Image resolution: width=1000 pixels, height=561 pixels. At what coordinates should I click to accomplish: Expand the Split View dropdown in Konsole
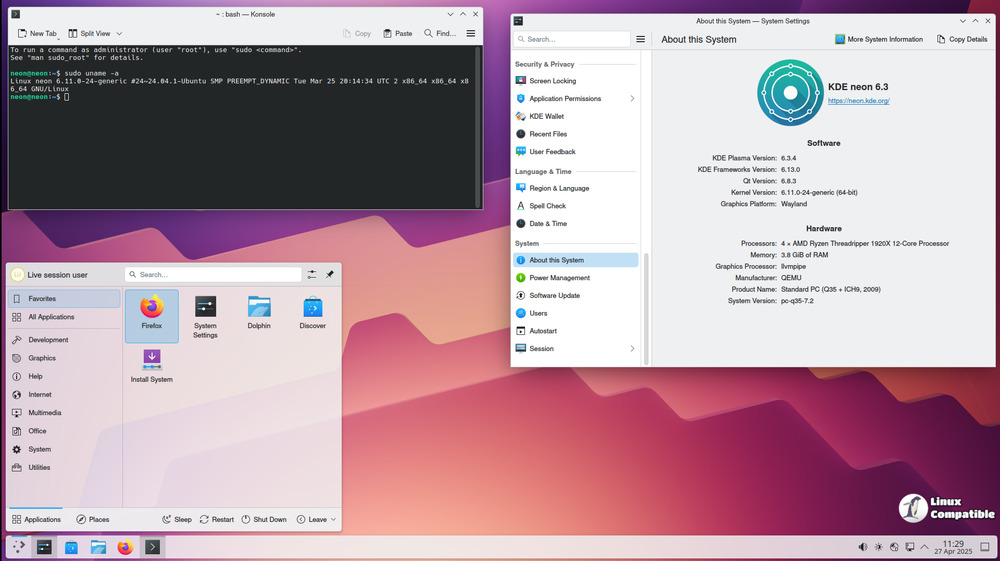pyautogui.click(x=120, y=33)
